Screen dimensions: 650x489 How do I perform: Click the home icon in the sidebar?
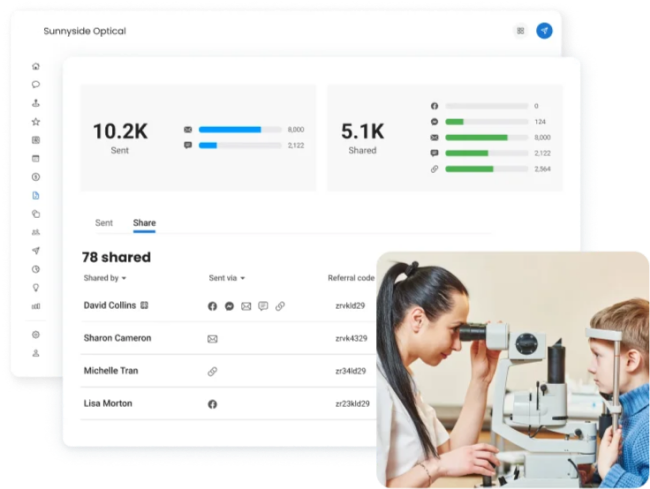36,66
